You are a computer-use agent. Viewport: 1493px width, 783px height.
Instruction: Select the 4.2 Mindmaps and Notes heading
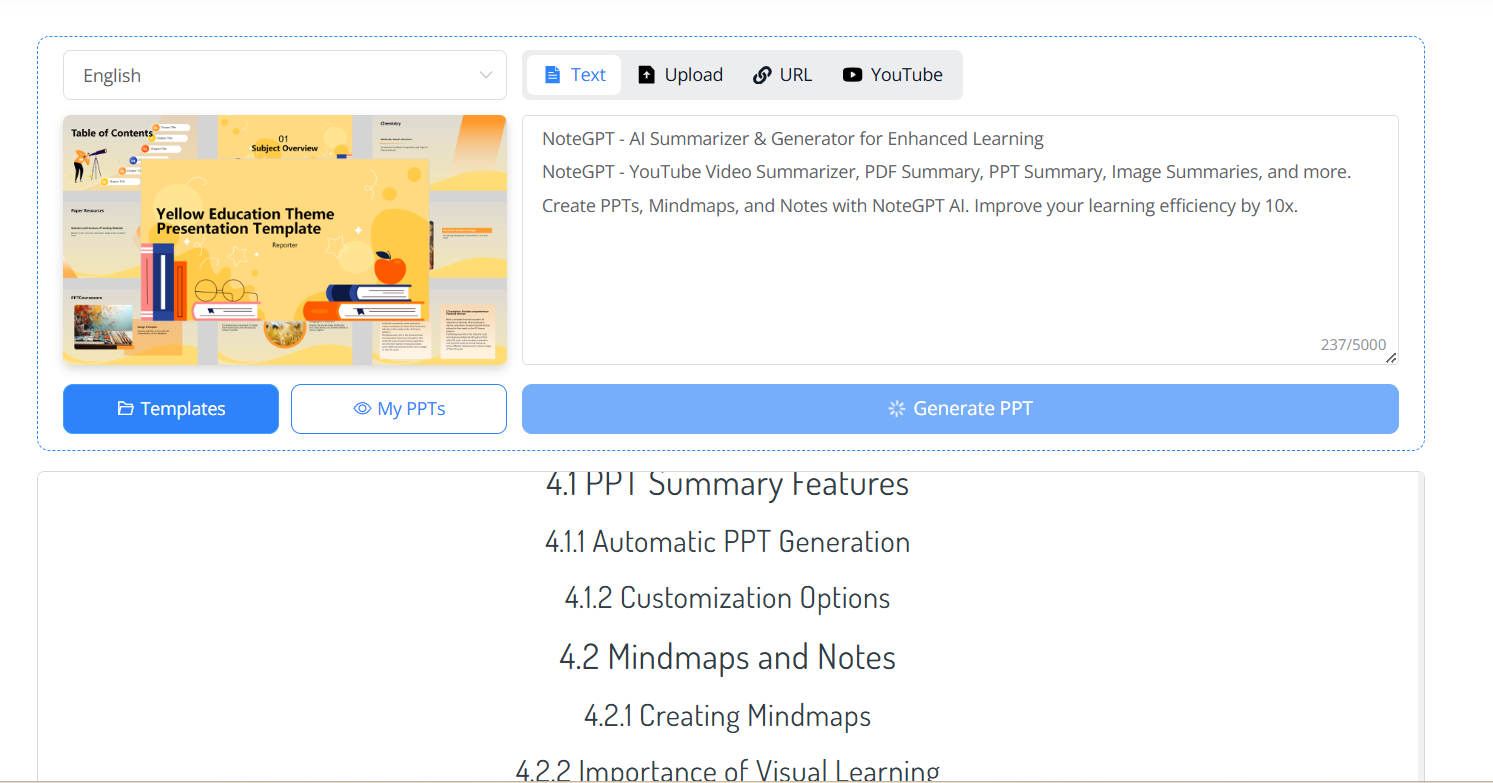(x=727, y=657)
